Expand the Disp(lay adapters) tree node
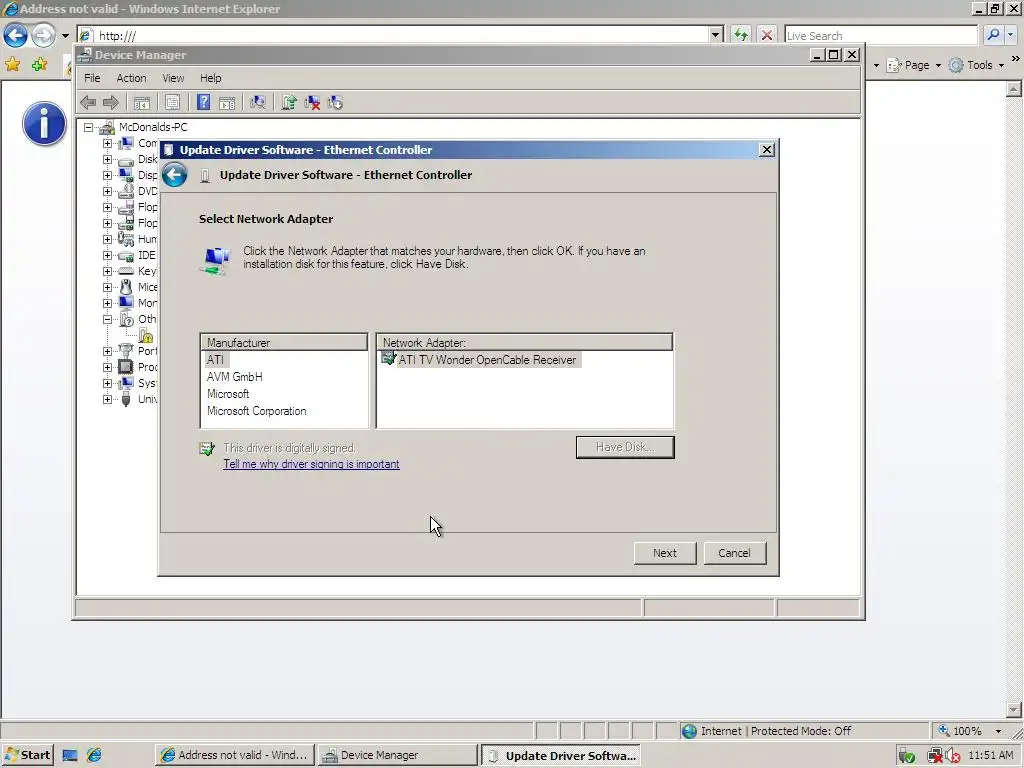This screenshot has height=768, width=1024. pos(107,175)
